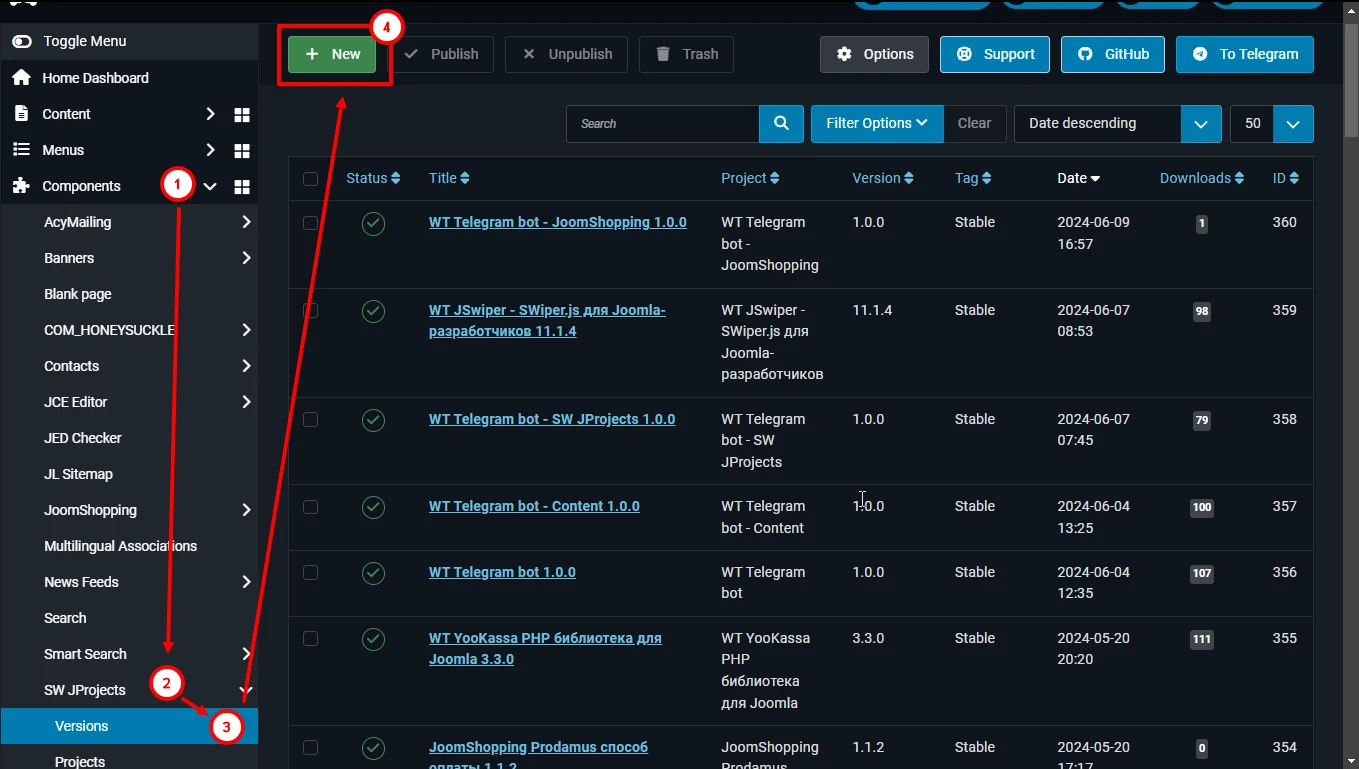Open the Search component in sidebar

coord(65,618)
